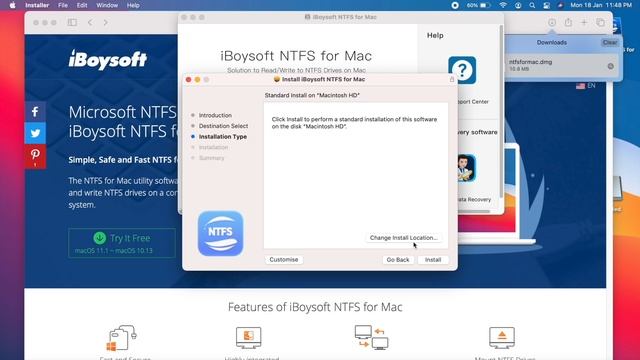This screenshot has height=360, width=640.
Task: Click the Pinterest share icon on webpage
Action: pyautogui.click(x=35, y=156)
